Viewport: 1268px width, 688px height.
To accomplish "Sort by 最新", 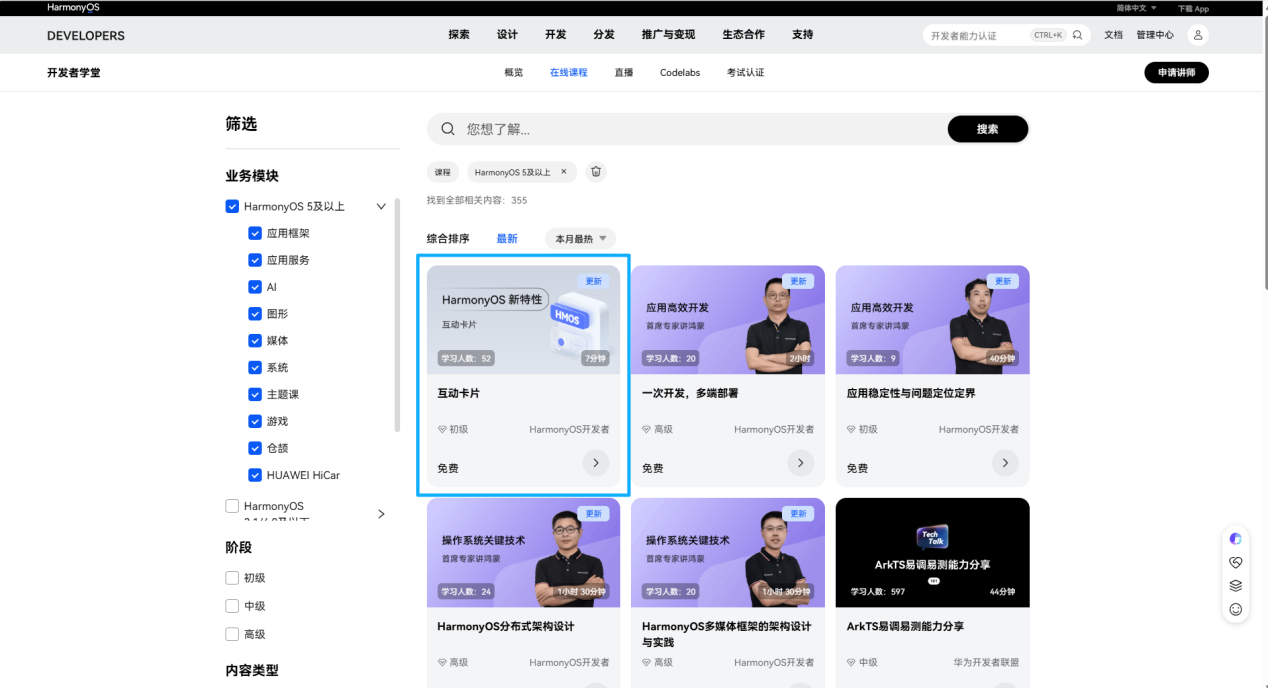I will coord(507,239).
